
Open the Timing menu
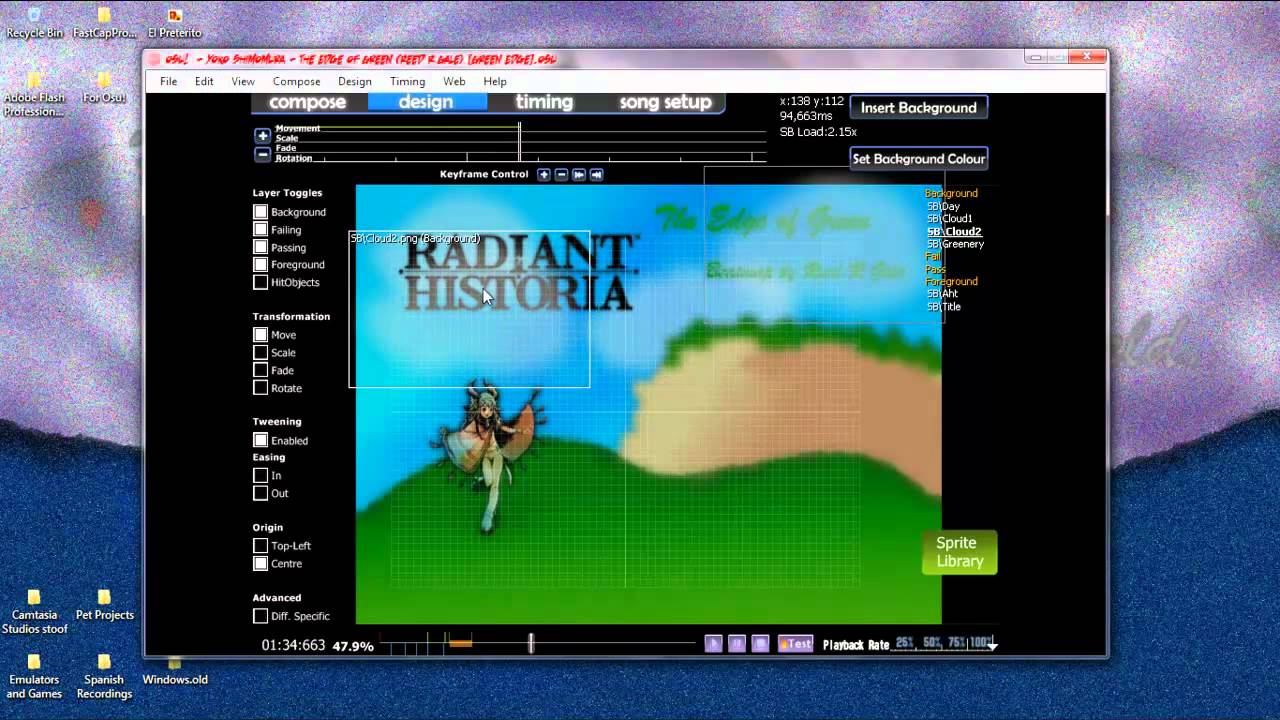click(408, 81)
